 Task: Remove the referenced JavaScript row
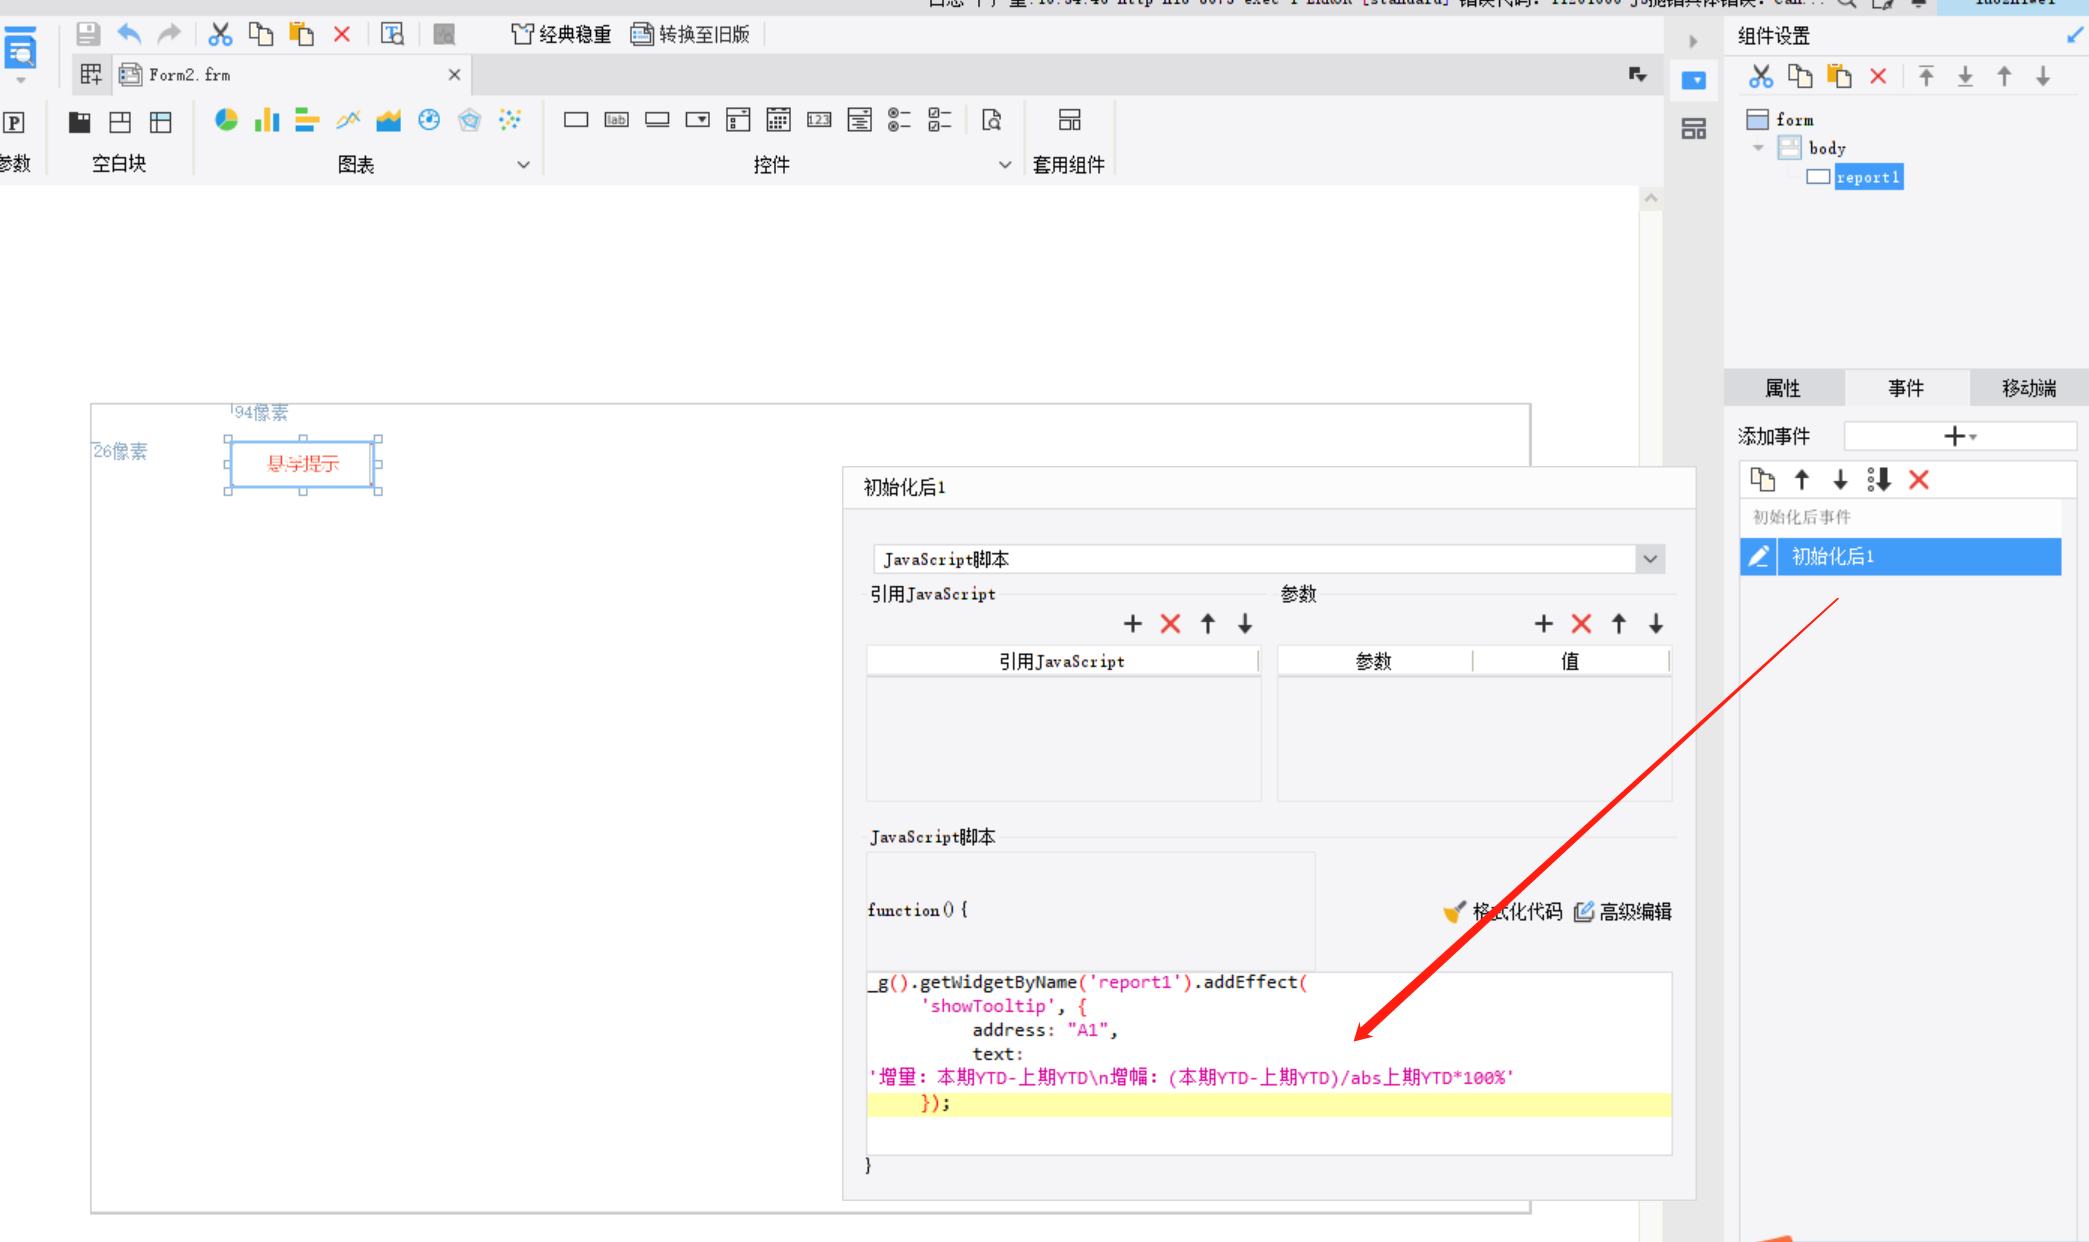point(1170,624)
